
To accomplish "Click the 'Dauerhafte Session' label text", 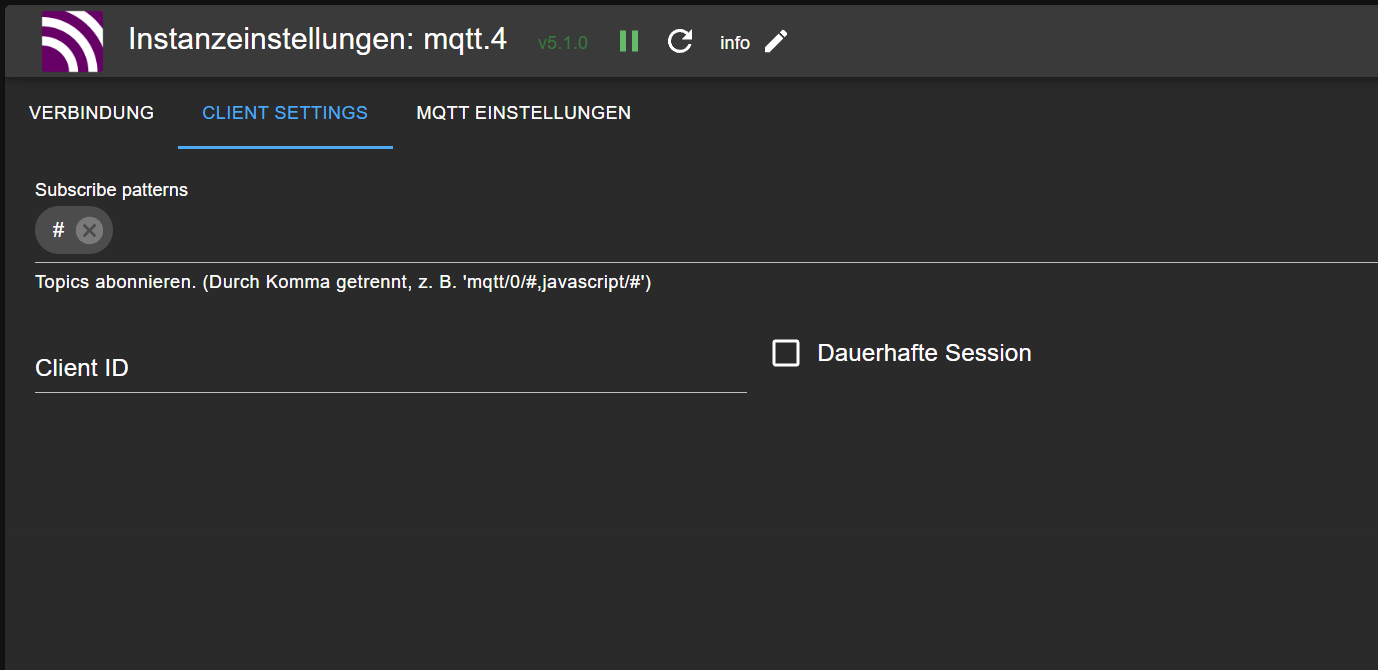I will [924, 353].
